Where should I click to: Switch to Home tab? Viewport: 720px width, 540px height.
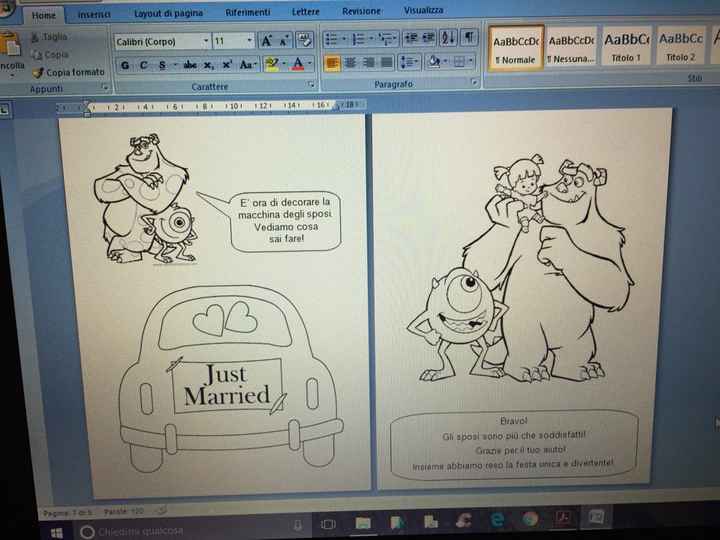point(44,15)
